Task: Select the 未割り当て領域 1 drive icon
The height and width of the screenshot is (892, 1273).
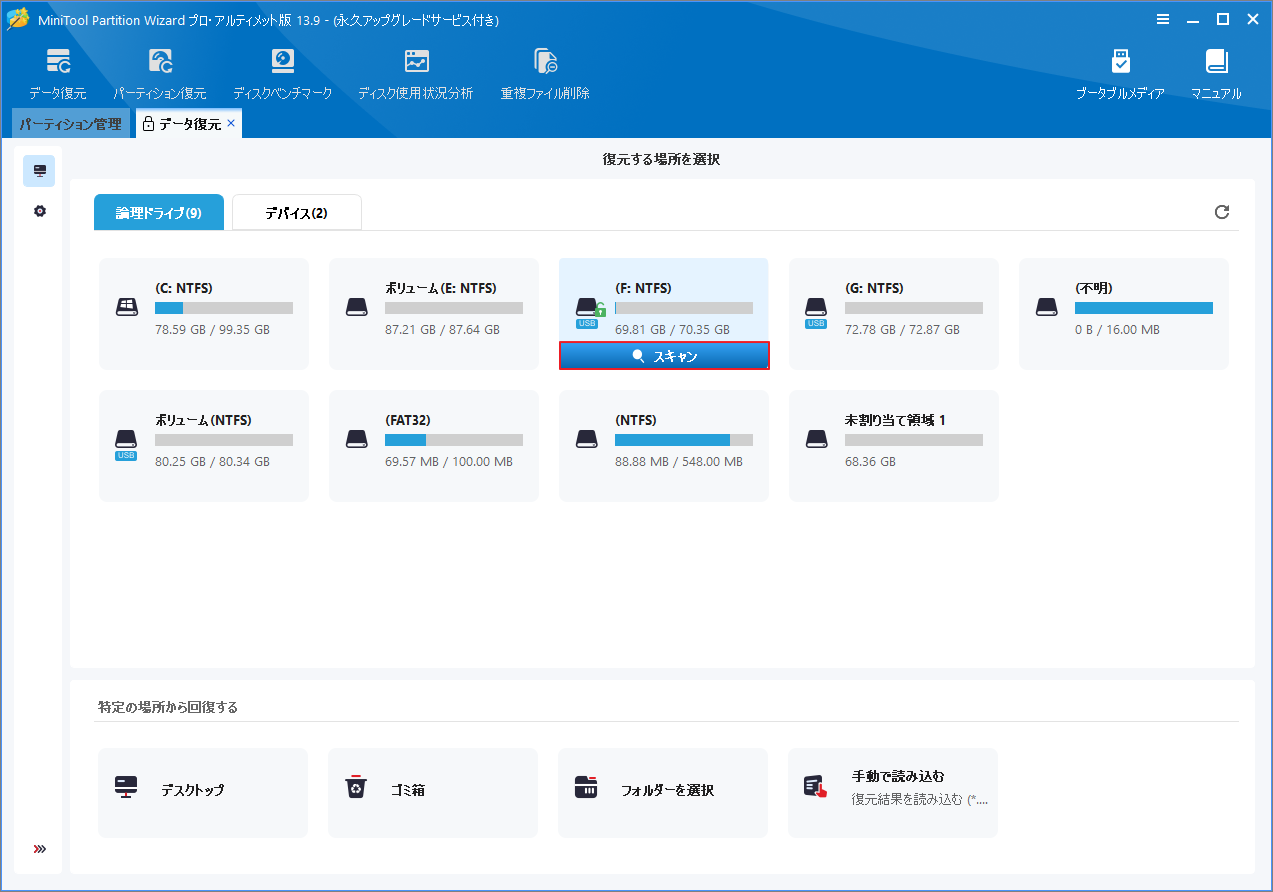Action: [817, 440]
